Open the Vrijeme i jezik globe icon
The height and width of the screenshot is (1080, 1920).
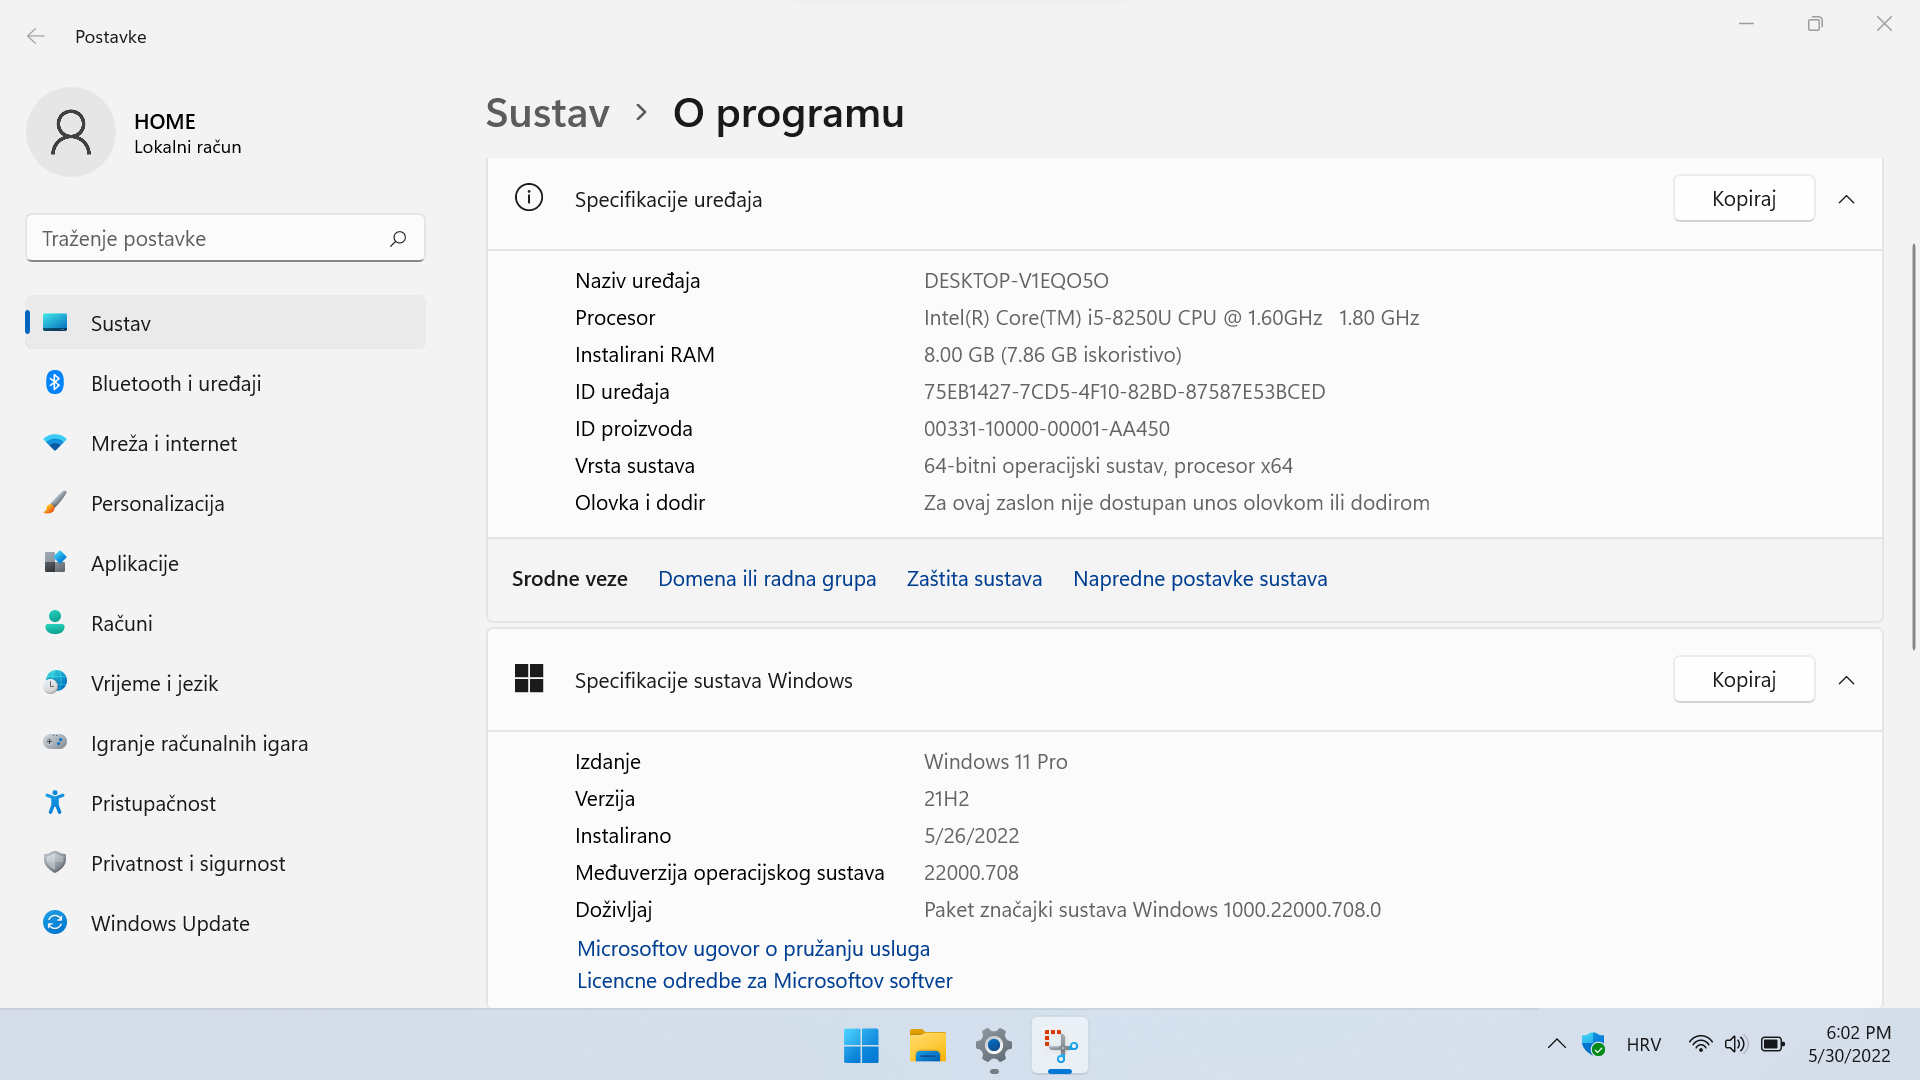tap(55, 682)
